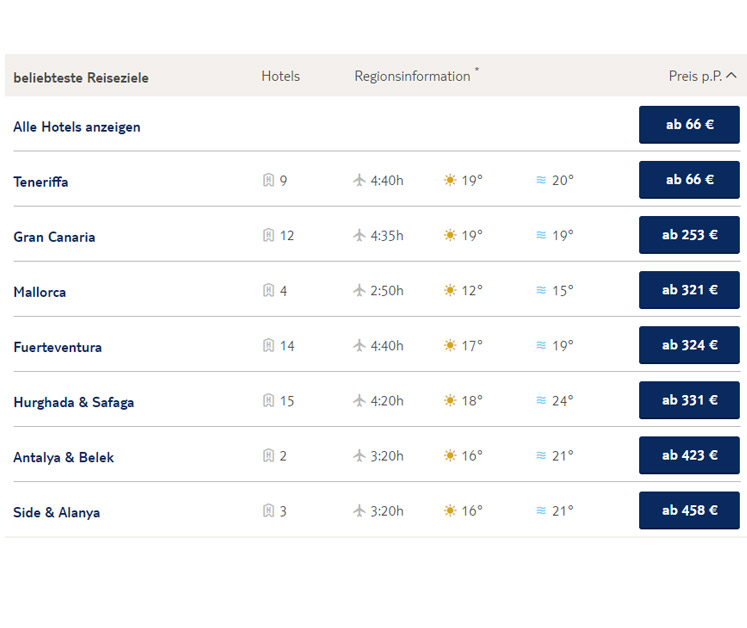The height and width of the screenshot is (628, 747).
Task: Select the Mallorca destination link
Action: coord(40,292)
